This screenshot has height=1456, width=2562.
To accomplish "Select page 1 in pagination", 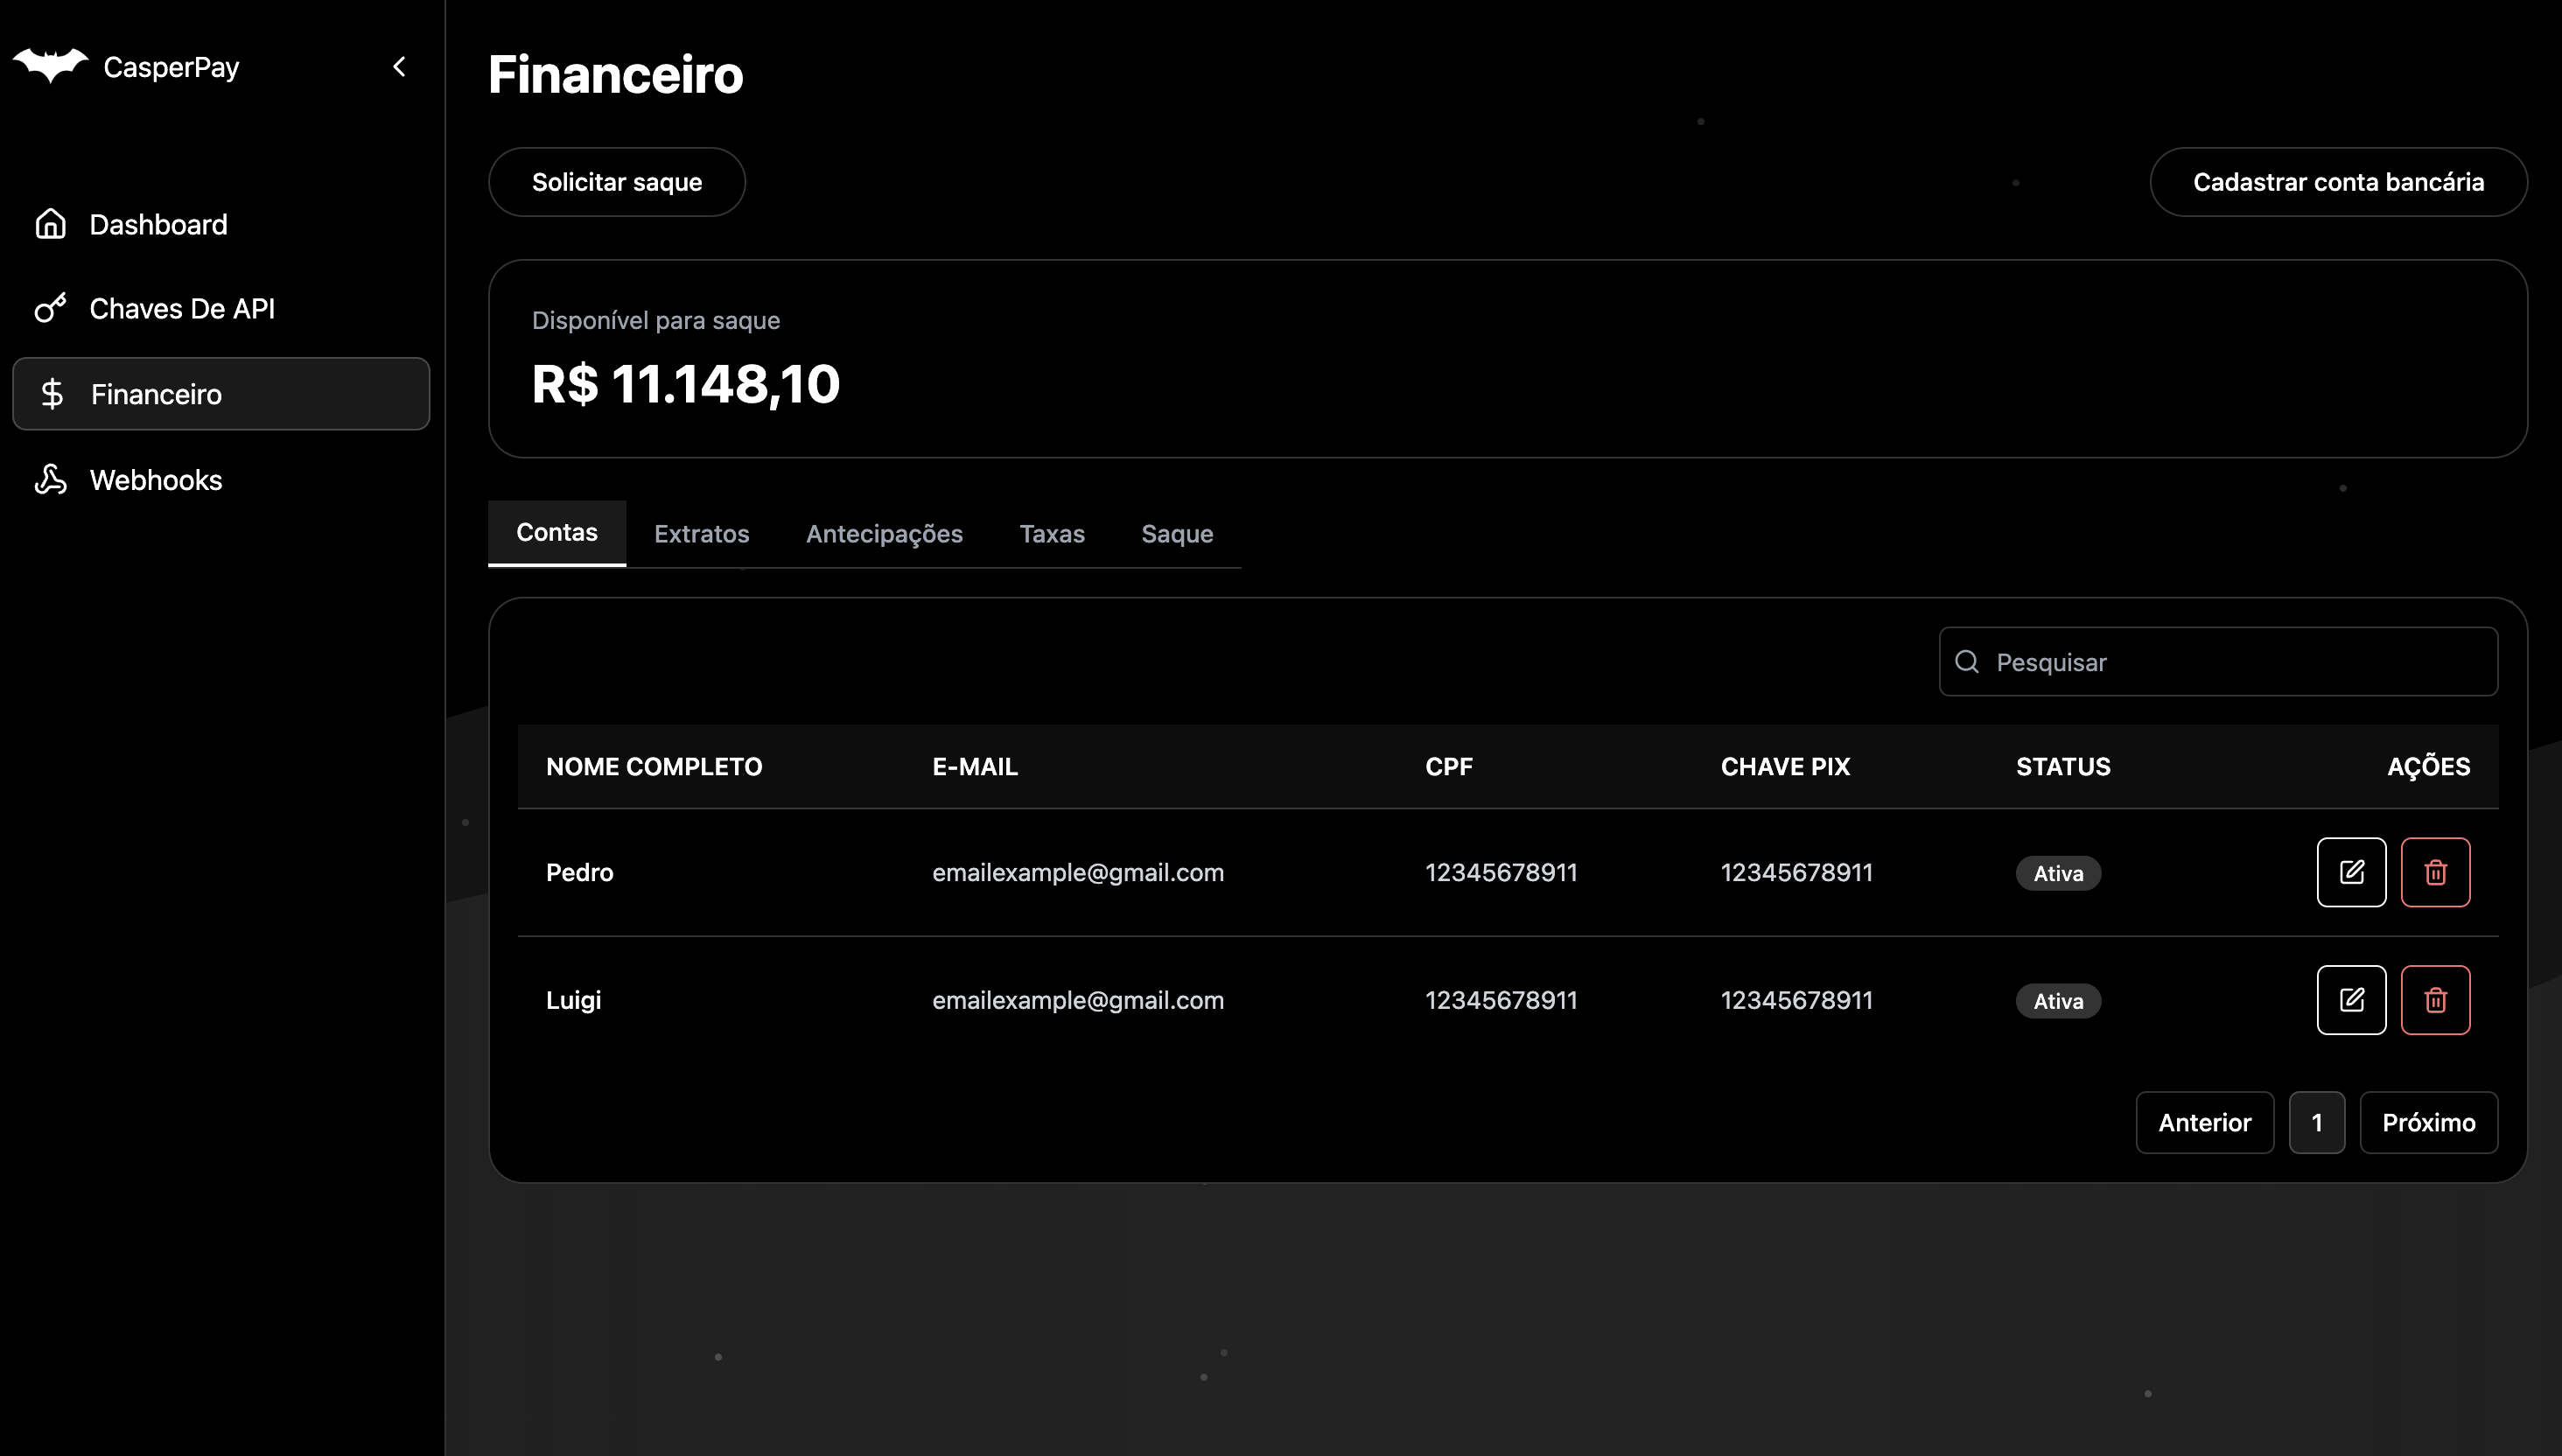I will point(2317,1122).
